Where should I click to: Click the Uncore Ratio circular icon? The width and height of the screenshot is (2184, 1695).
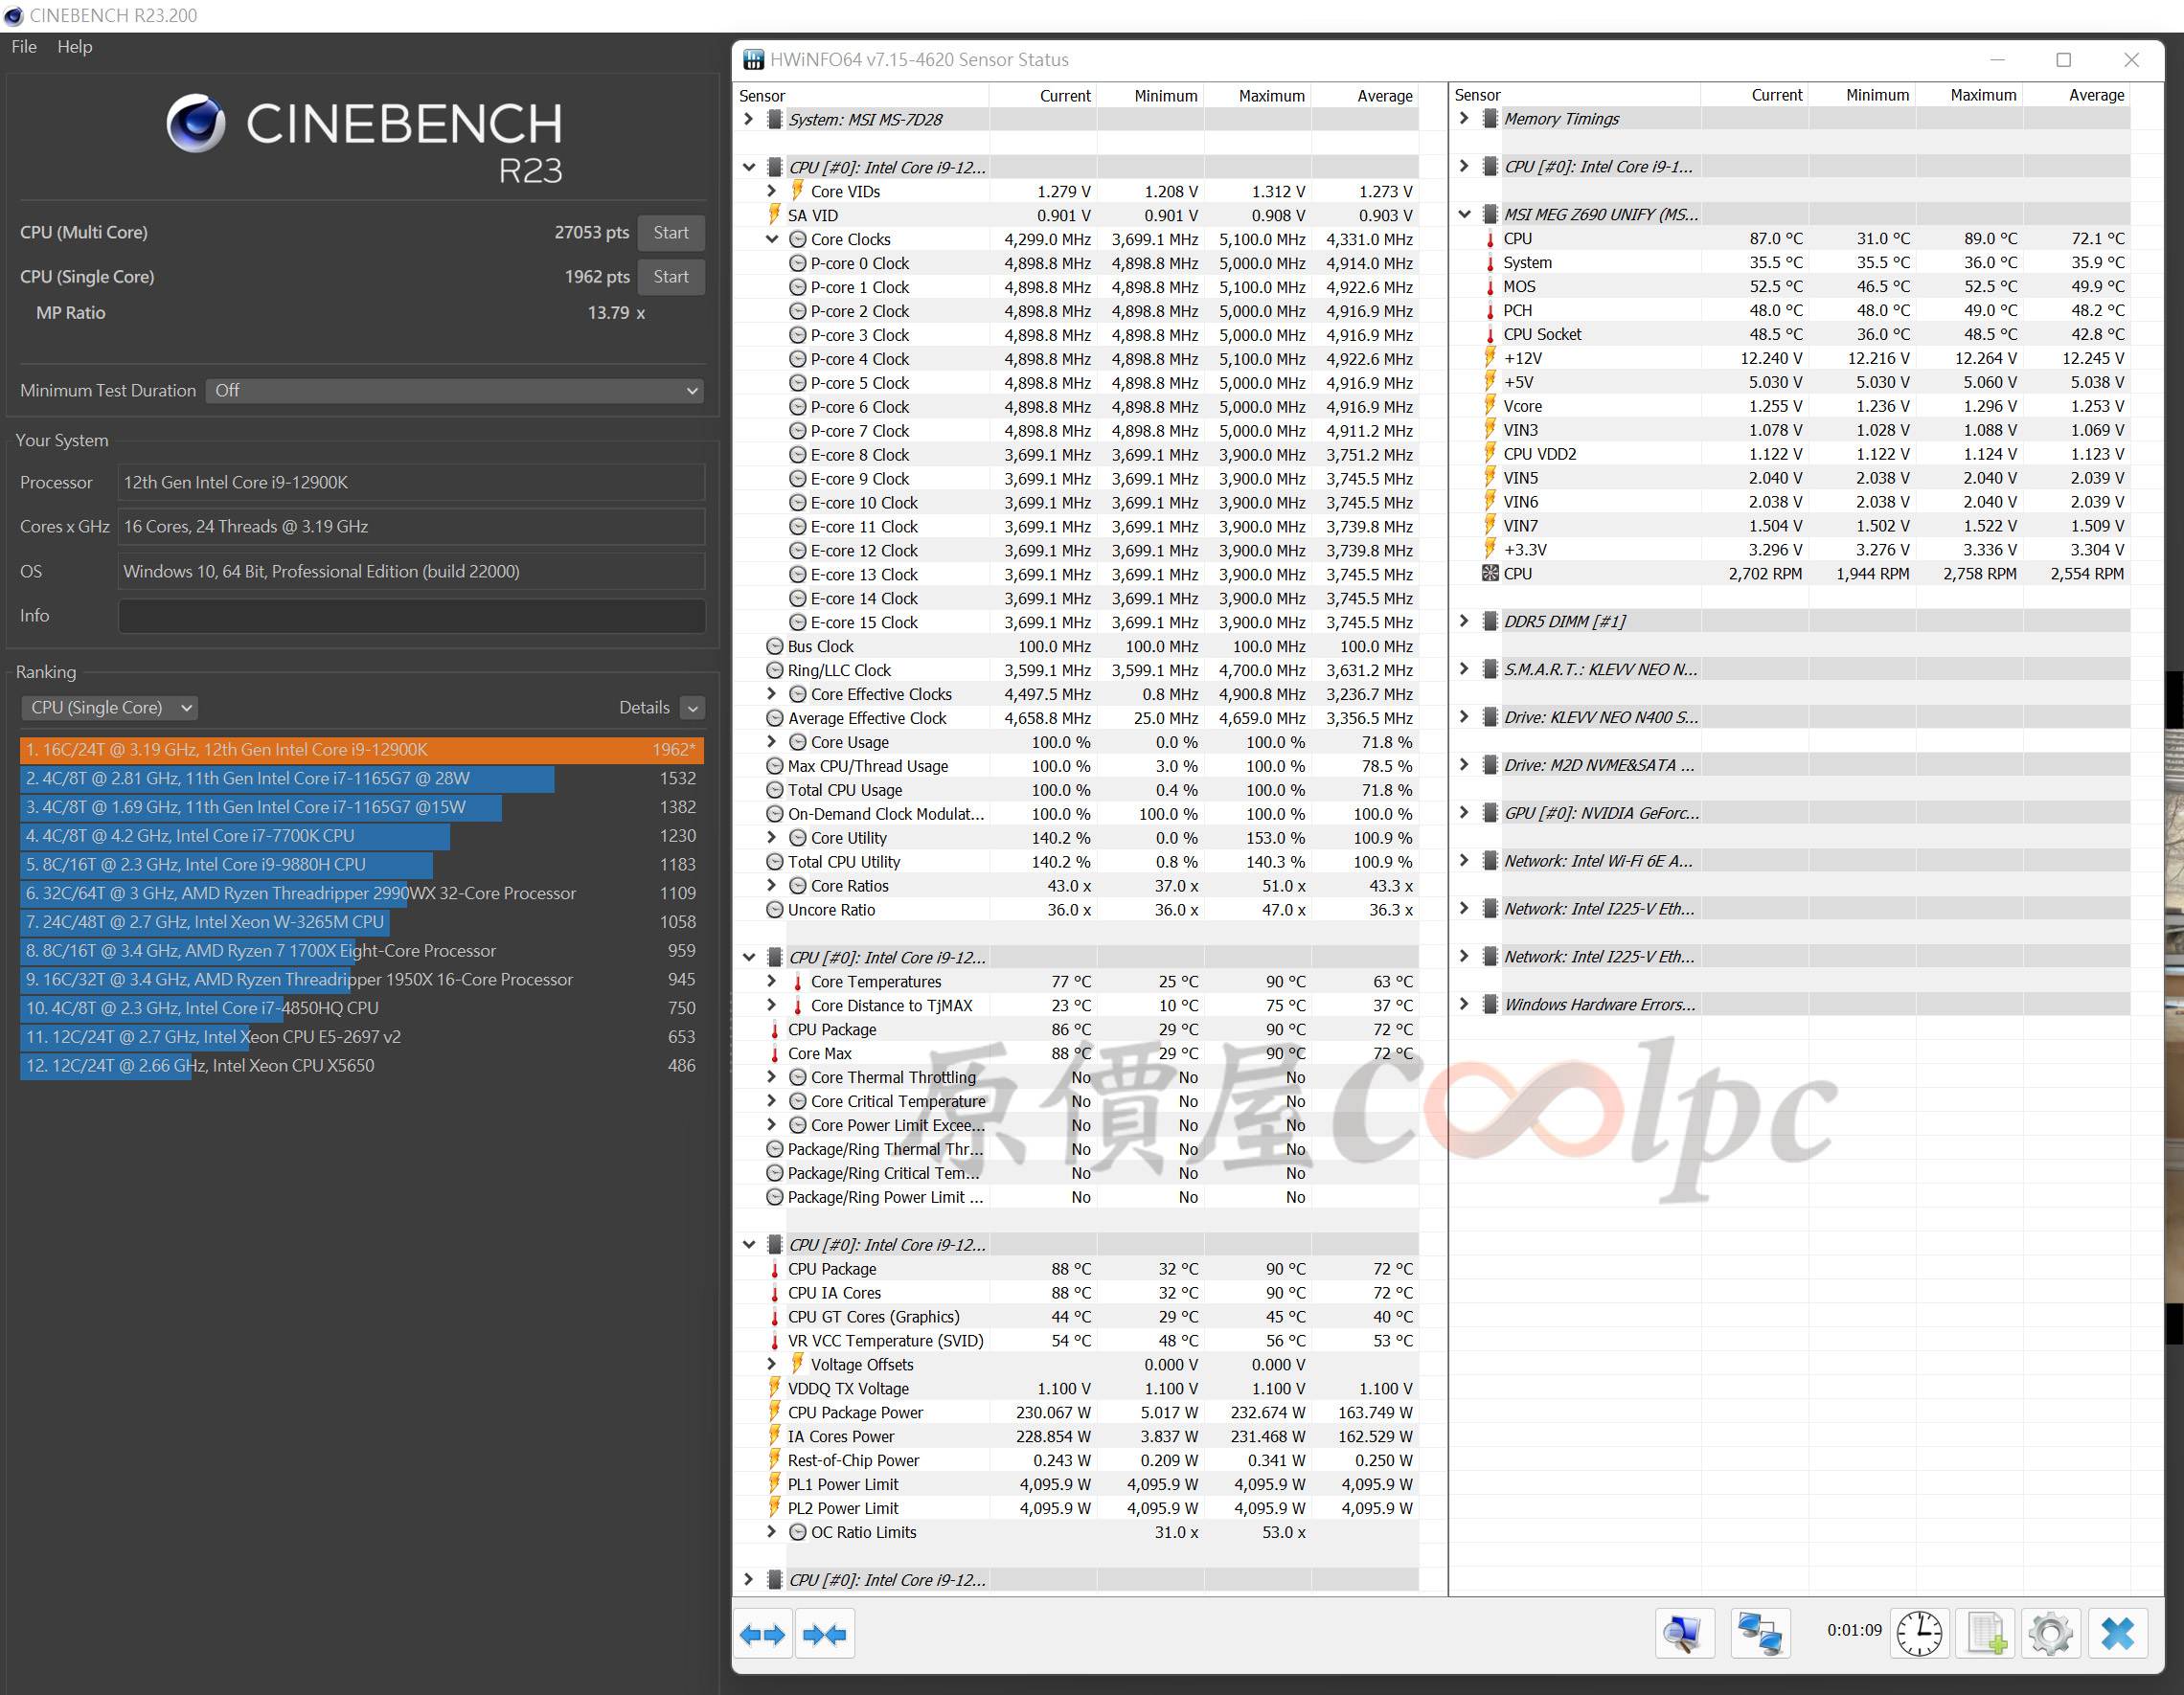pos(774,909)
